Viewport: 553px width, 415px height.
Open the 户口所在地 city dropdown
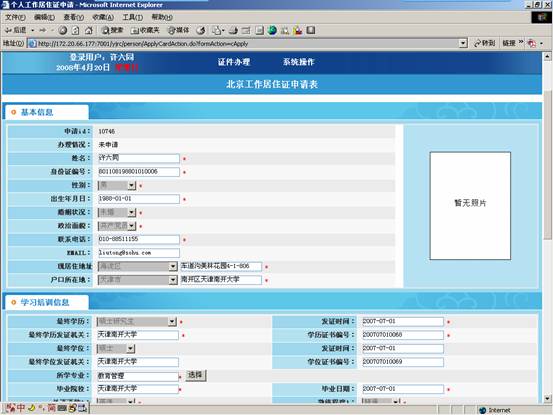click(173, 280)
